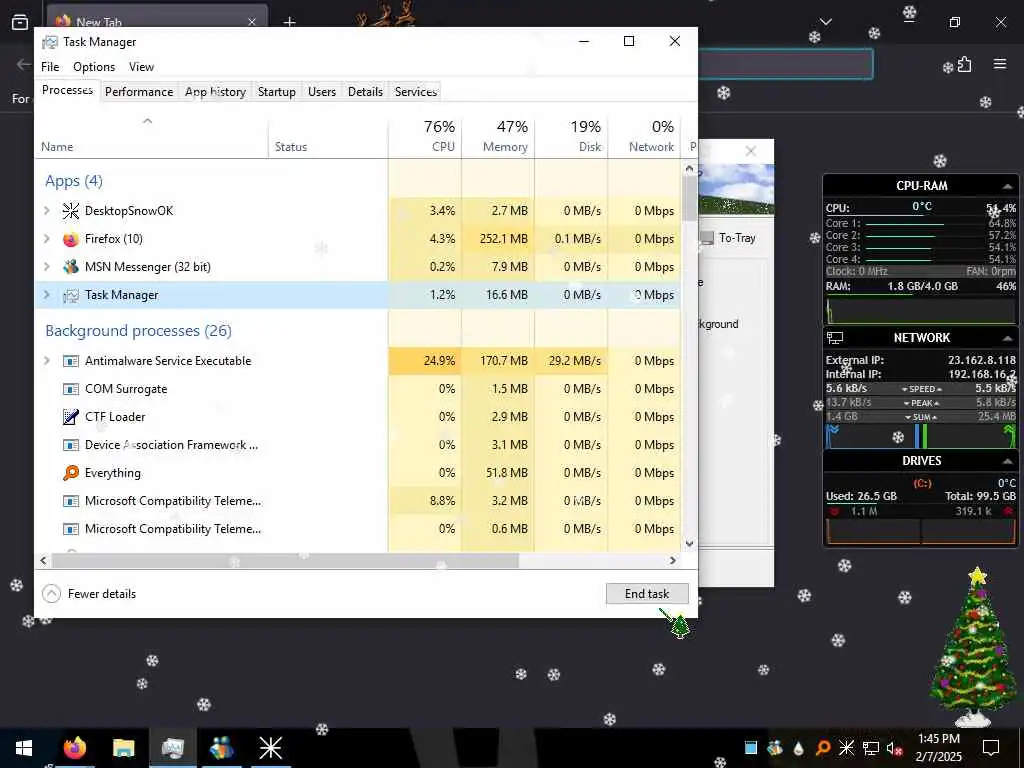
Task: Click the network tray icon
Action: point(871,748)
